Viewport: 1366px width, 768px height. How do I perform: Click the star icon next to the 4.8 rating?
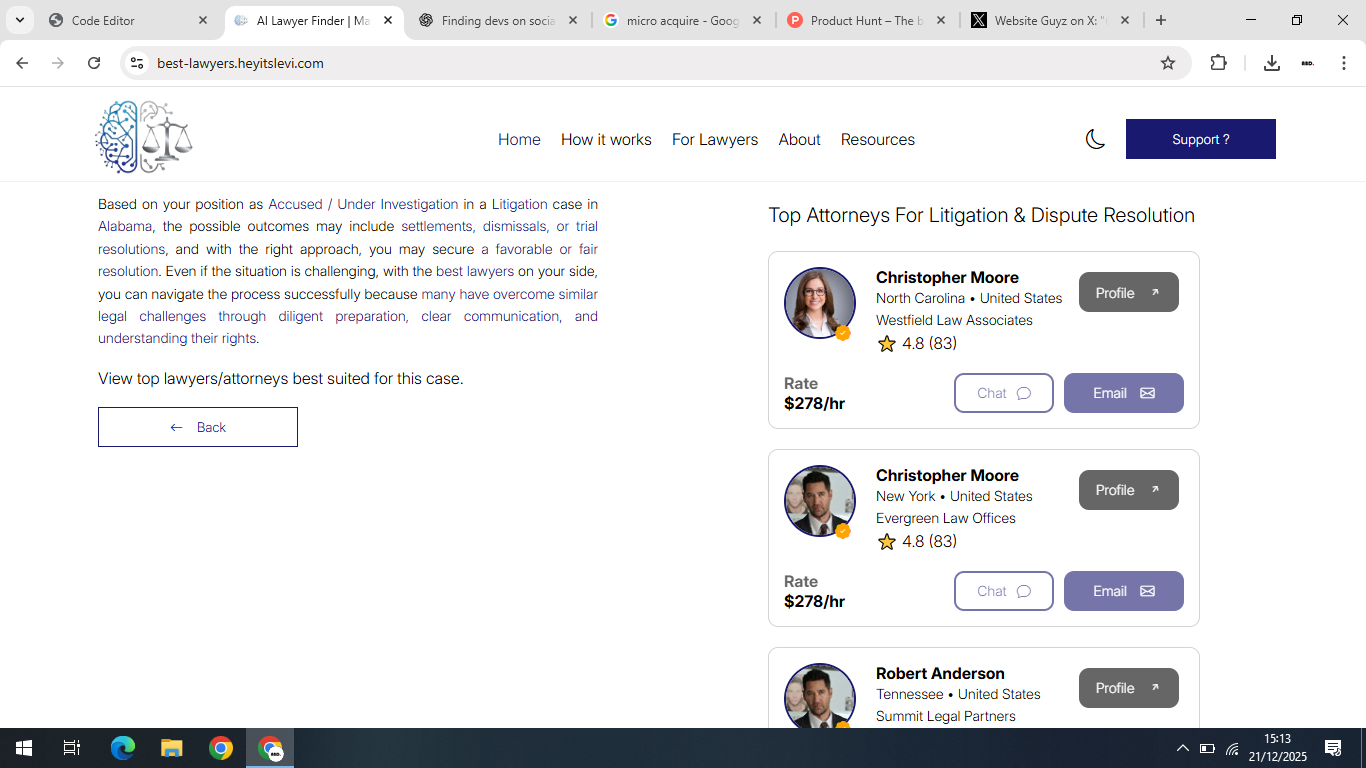pos(887,343)
